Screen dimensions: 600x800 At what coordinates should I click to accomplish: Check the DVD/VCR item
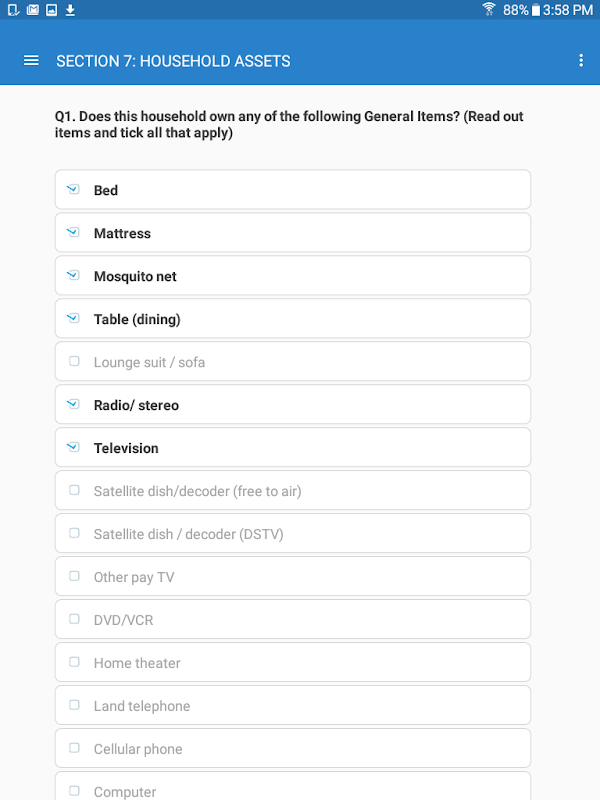(x=74, y=620)
